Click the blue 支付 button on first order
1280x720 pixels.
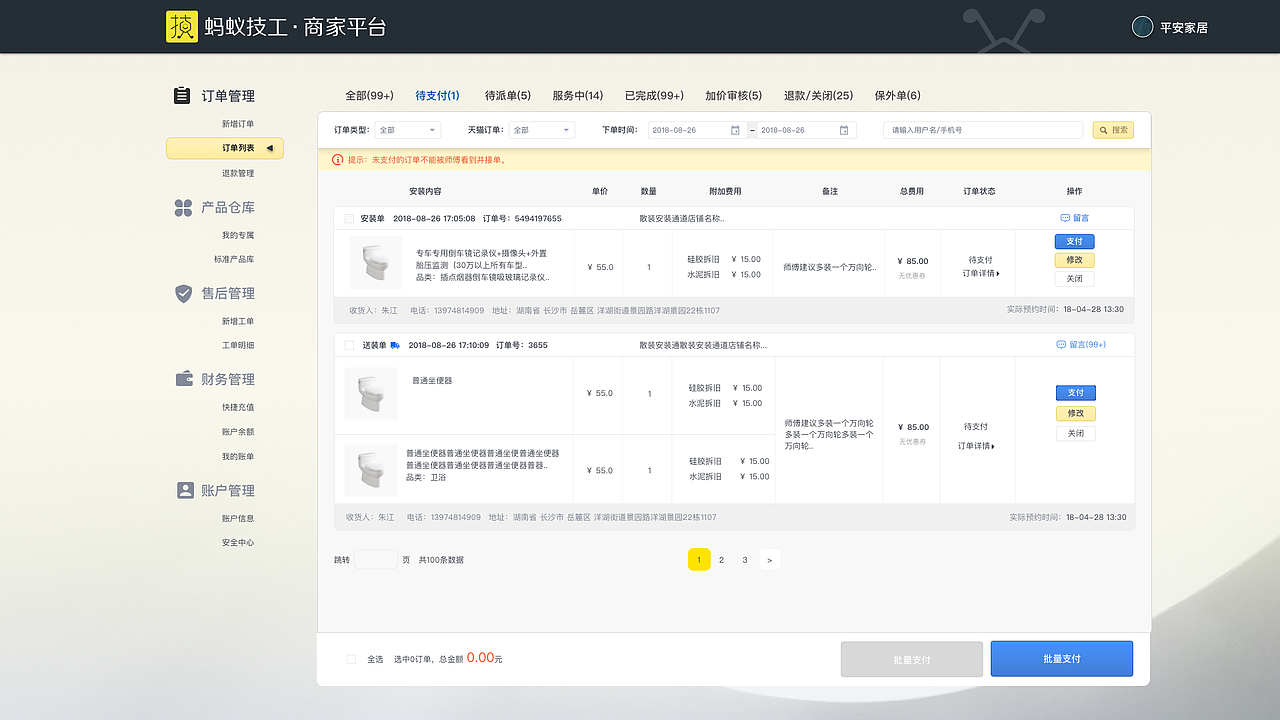1074,241
